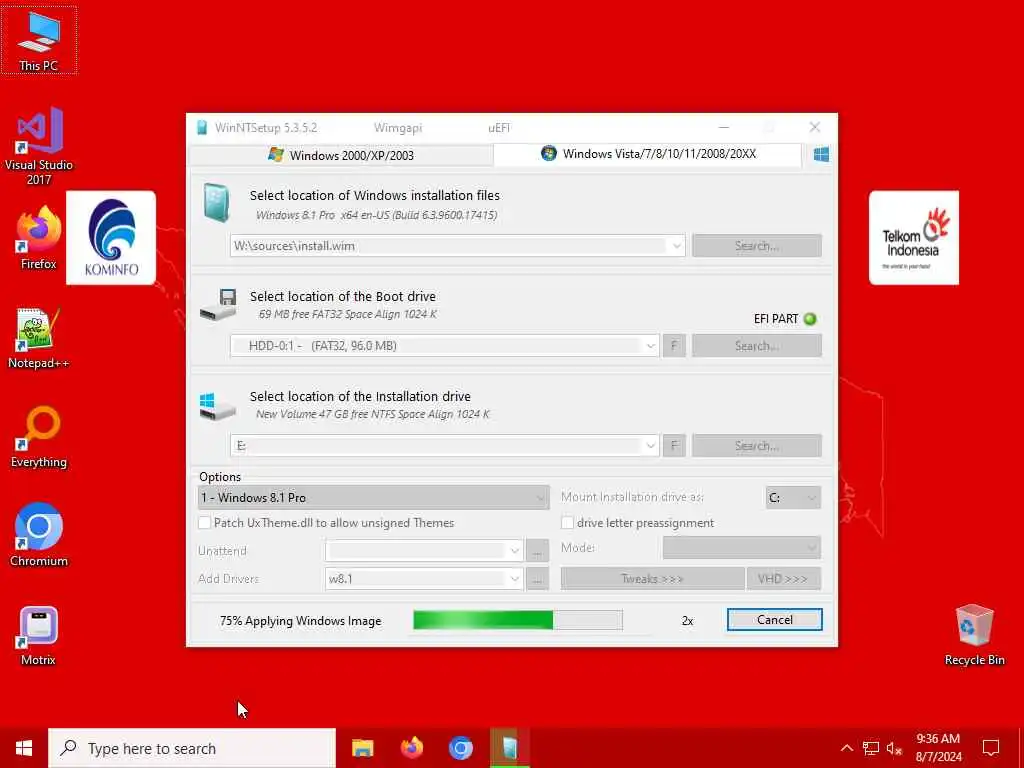Screen dimensions: 1024x768
Task: Open the VHD >>> options
Action: click(783, 579)
